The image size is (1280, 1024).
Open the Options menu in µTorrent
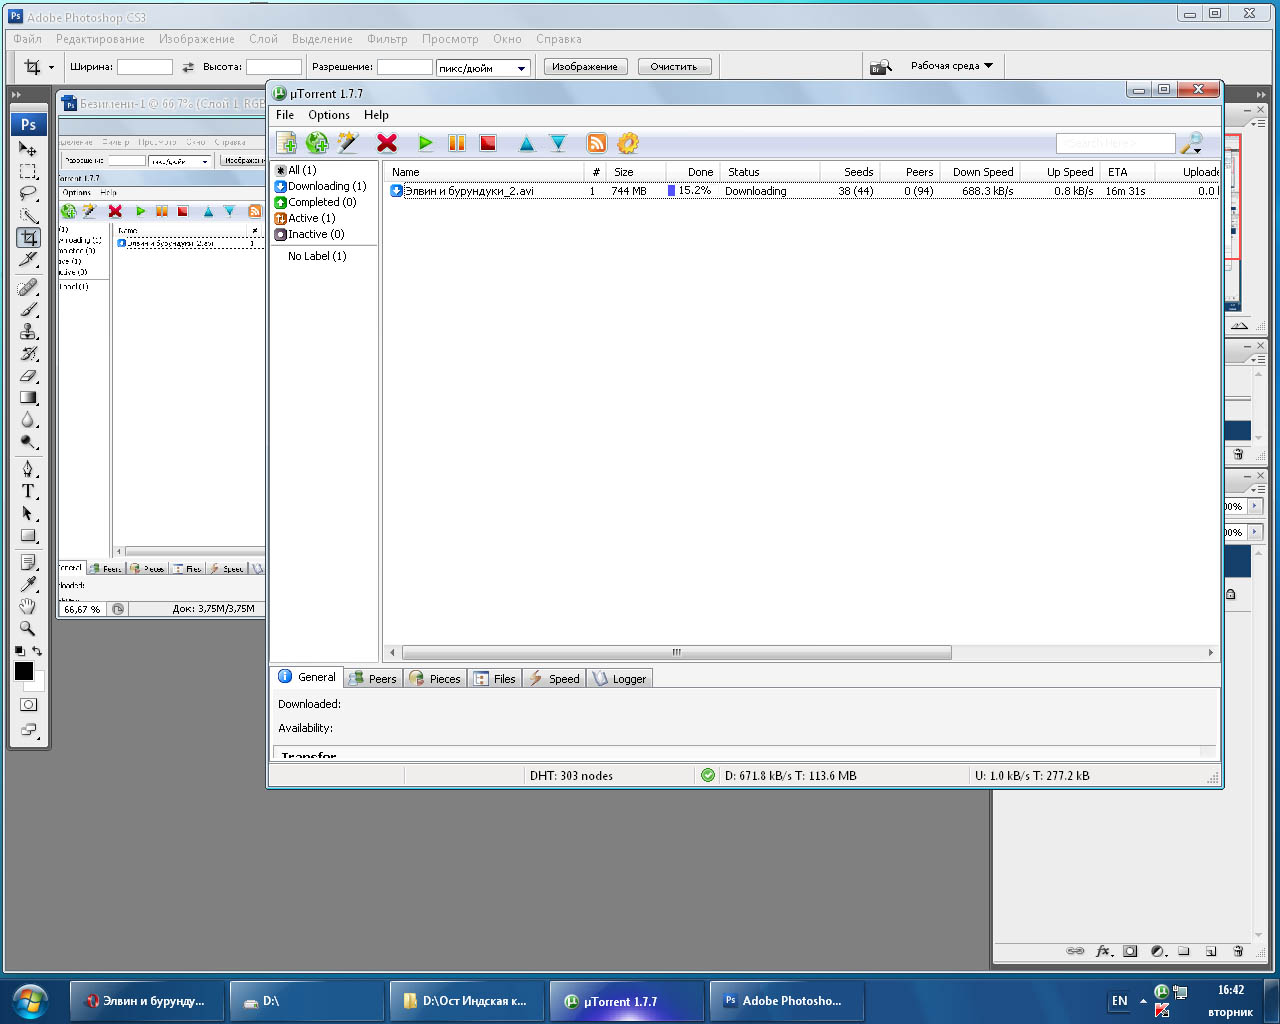pos(329,115)
